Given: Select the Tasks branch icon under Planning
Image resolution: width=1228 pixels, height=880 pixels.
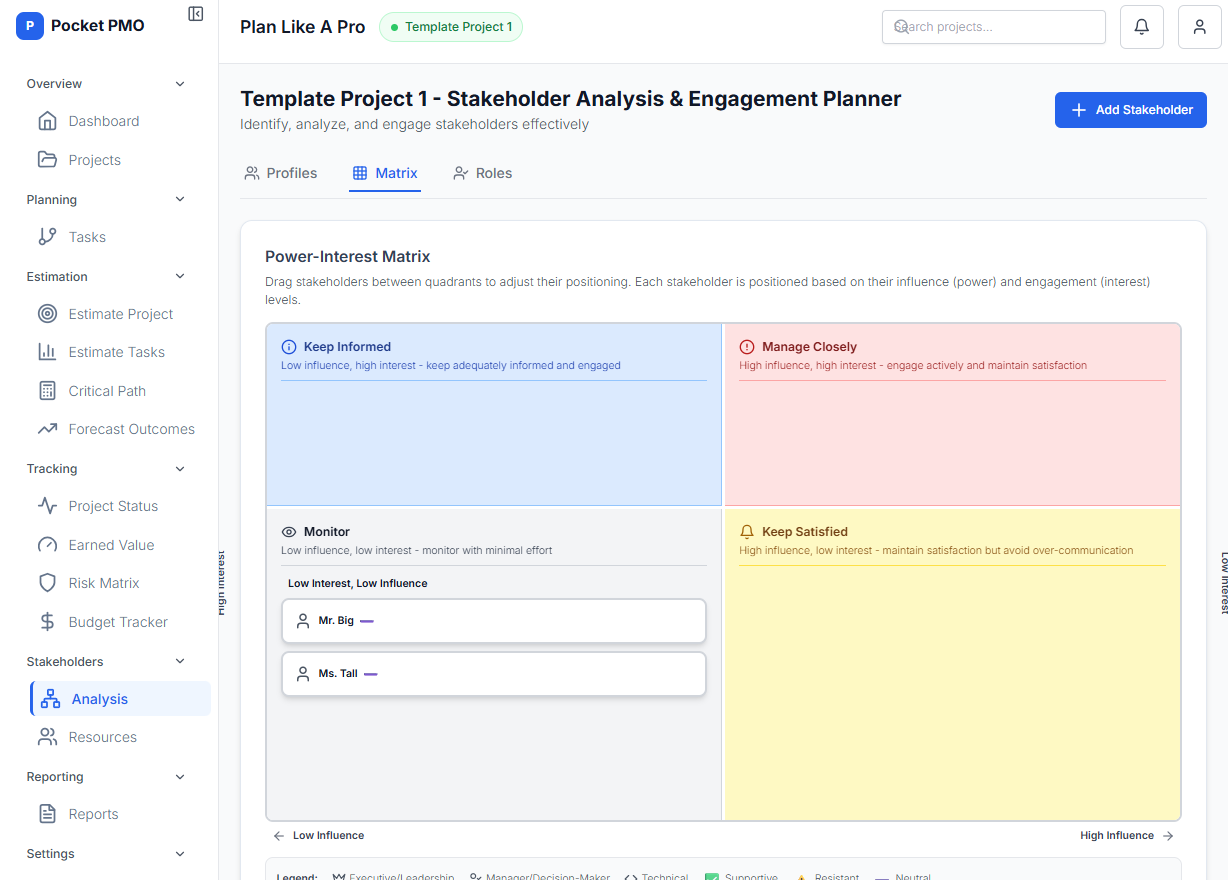Looking at the screenshot, I should pos(48,236).
